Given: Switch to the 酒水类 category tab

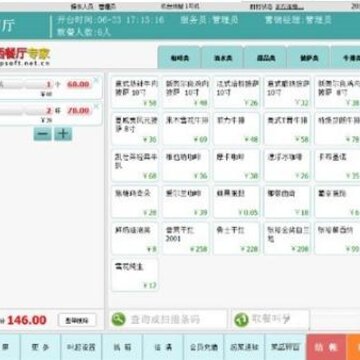Looking at the screenshot, I should (222, 58).
